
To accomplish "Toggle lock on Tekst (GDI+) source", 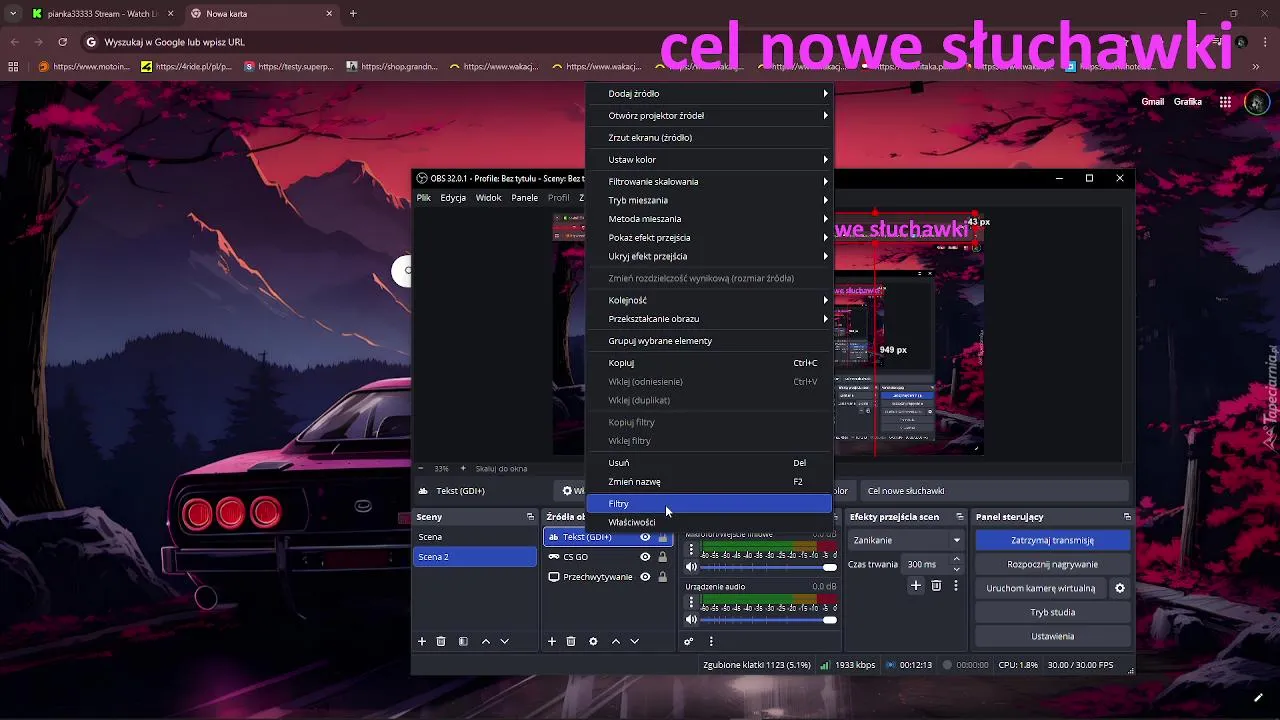I will point(662,537).
